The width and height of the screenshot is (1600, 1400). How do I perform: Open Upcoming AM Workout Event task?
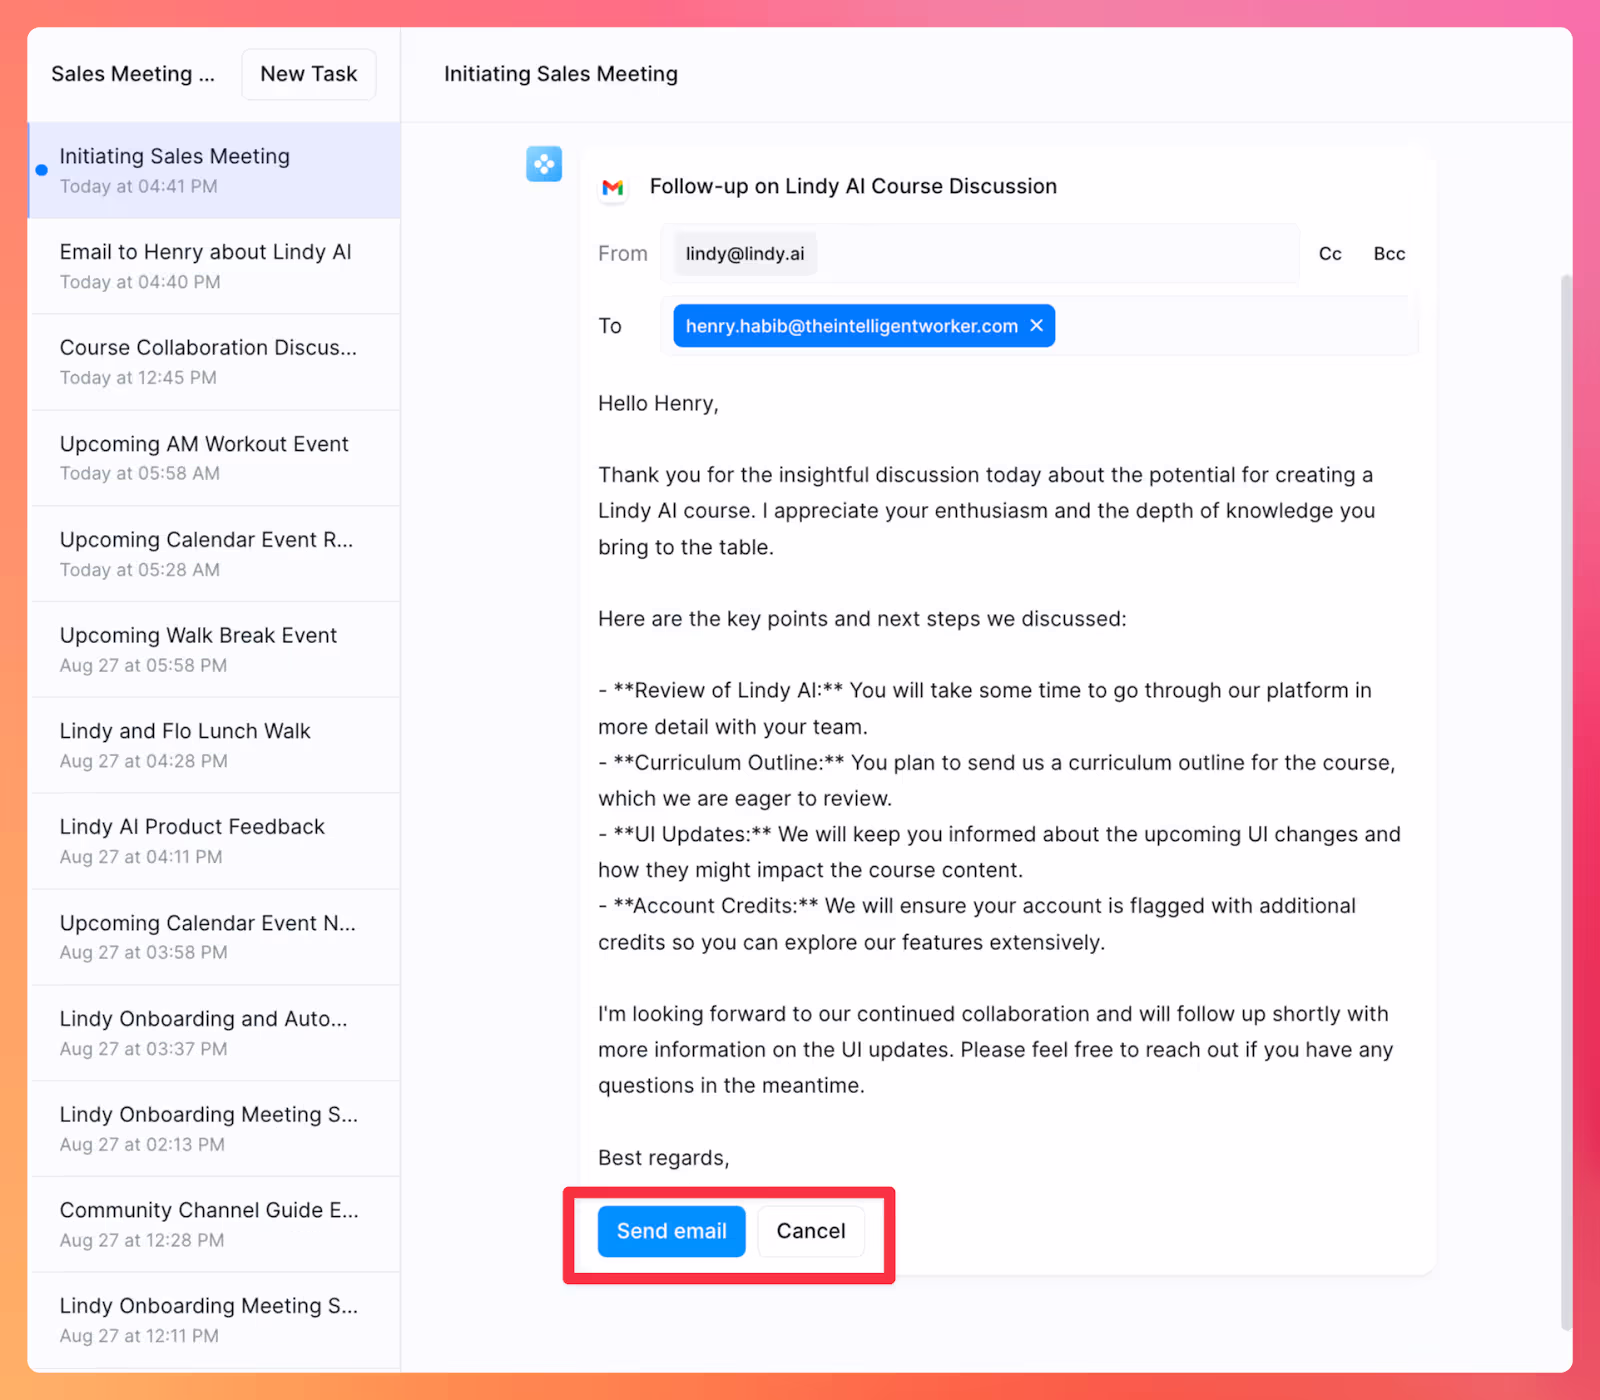(215, 458)
